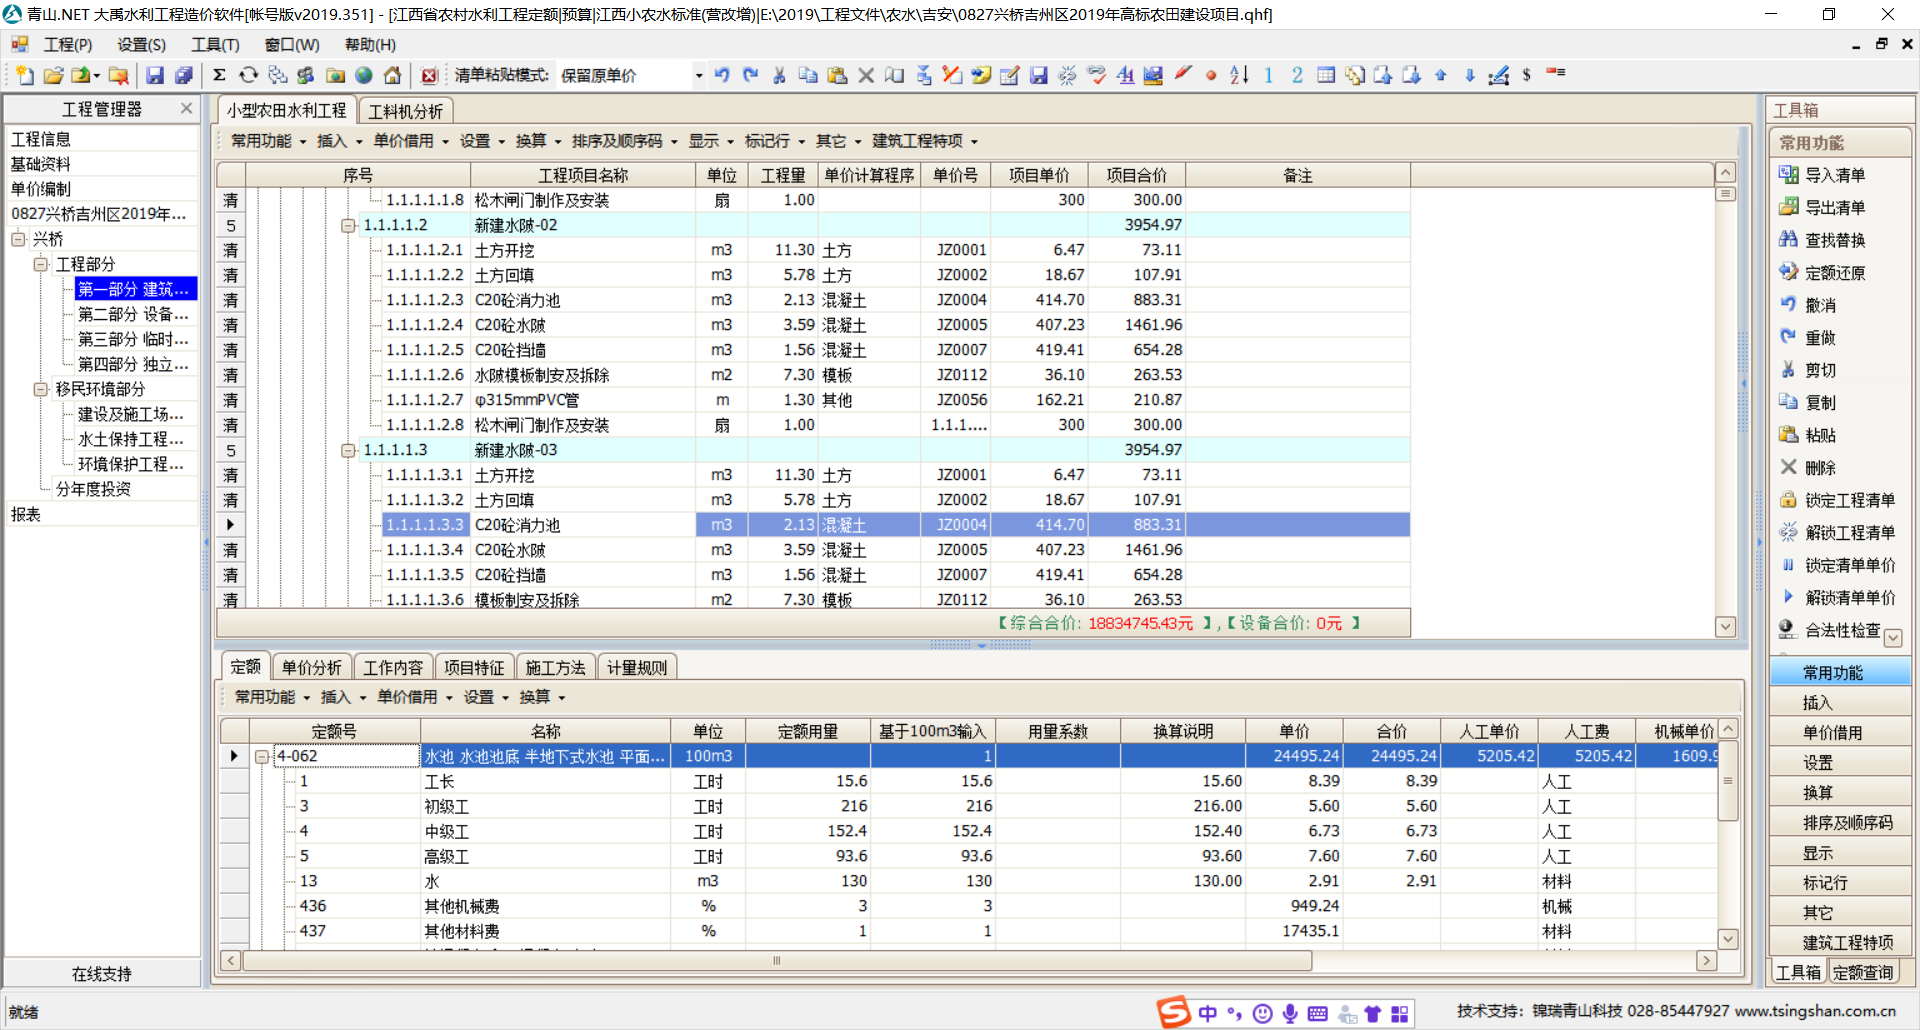Click the Sigma sum icon in toolbar
The image size is (1920, 1030).
219,75
